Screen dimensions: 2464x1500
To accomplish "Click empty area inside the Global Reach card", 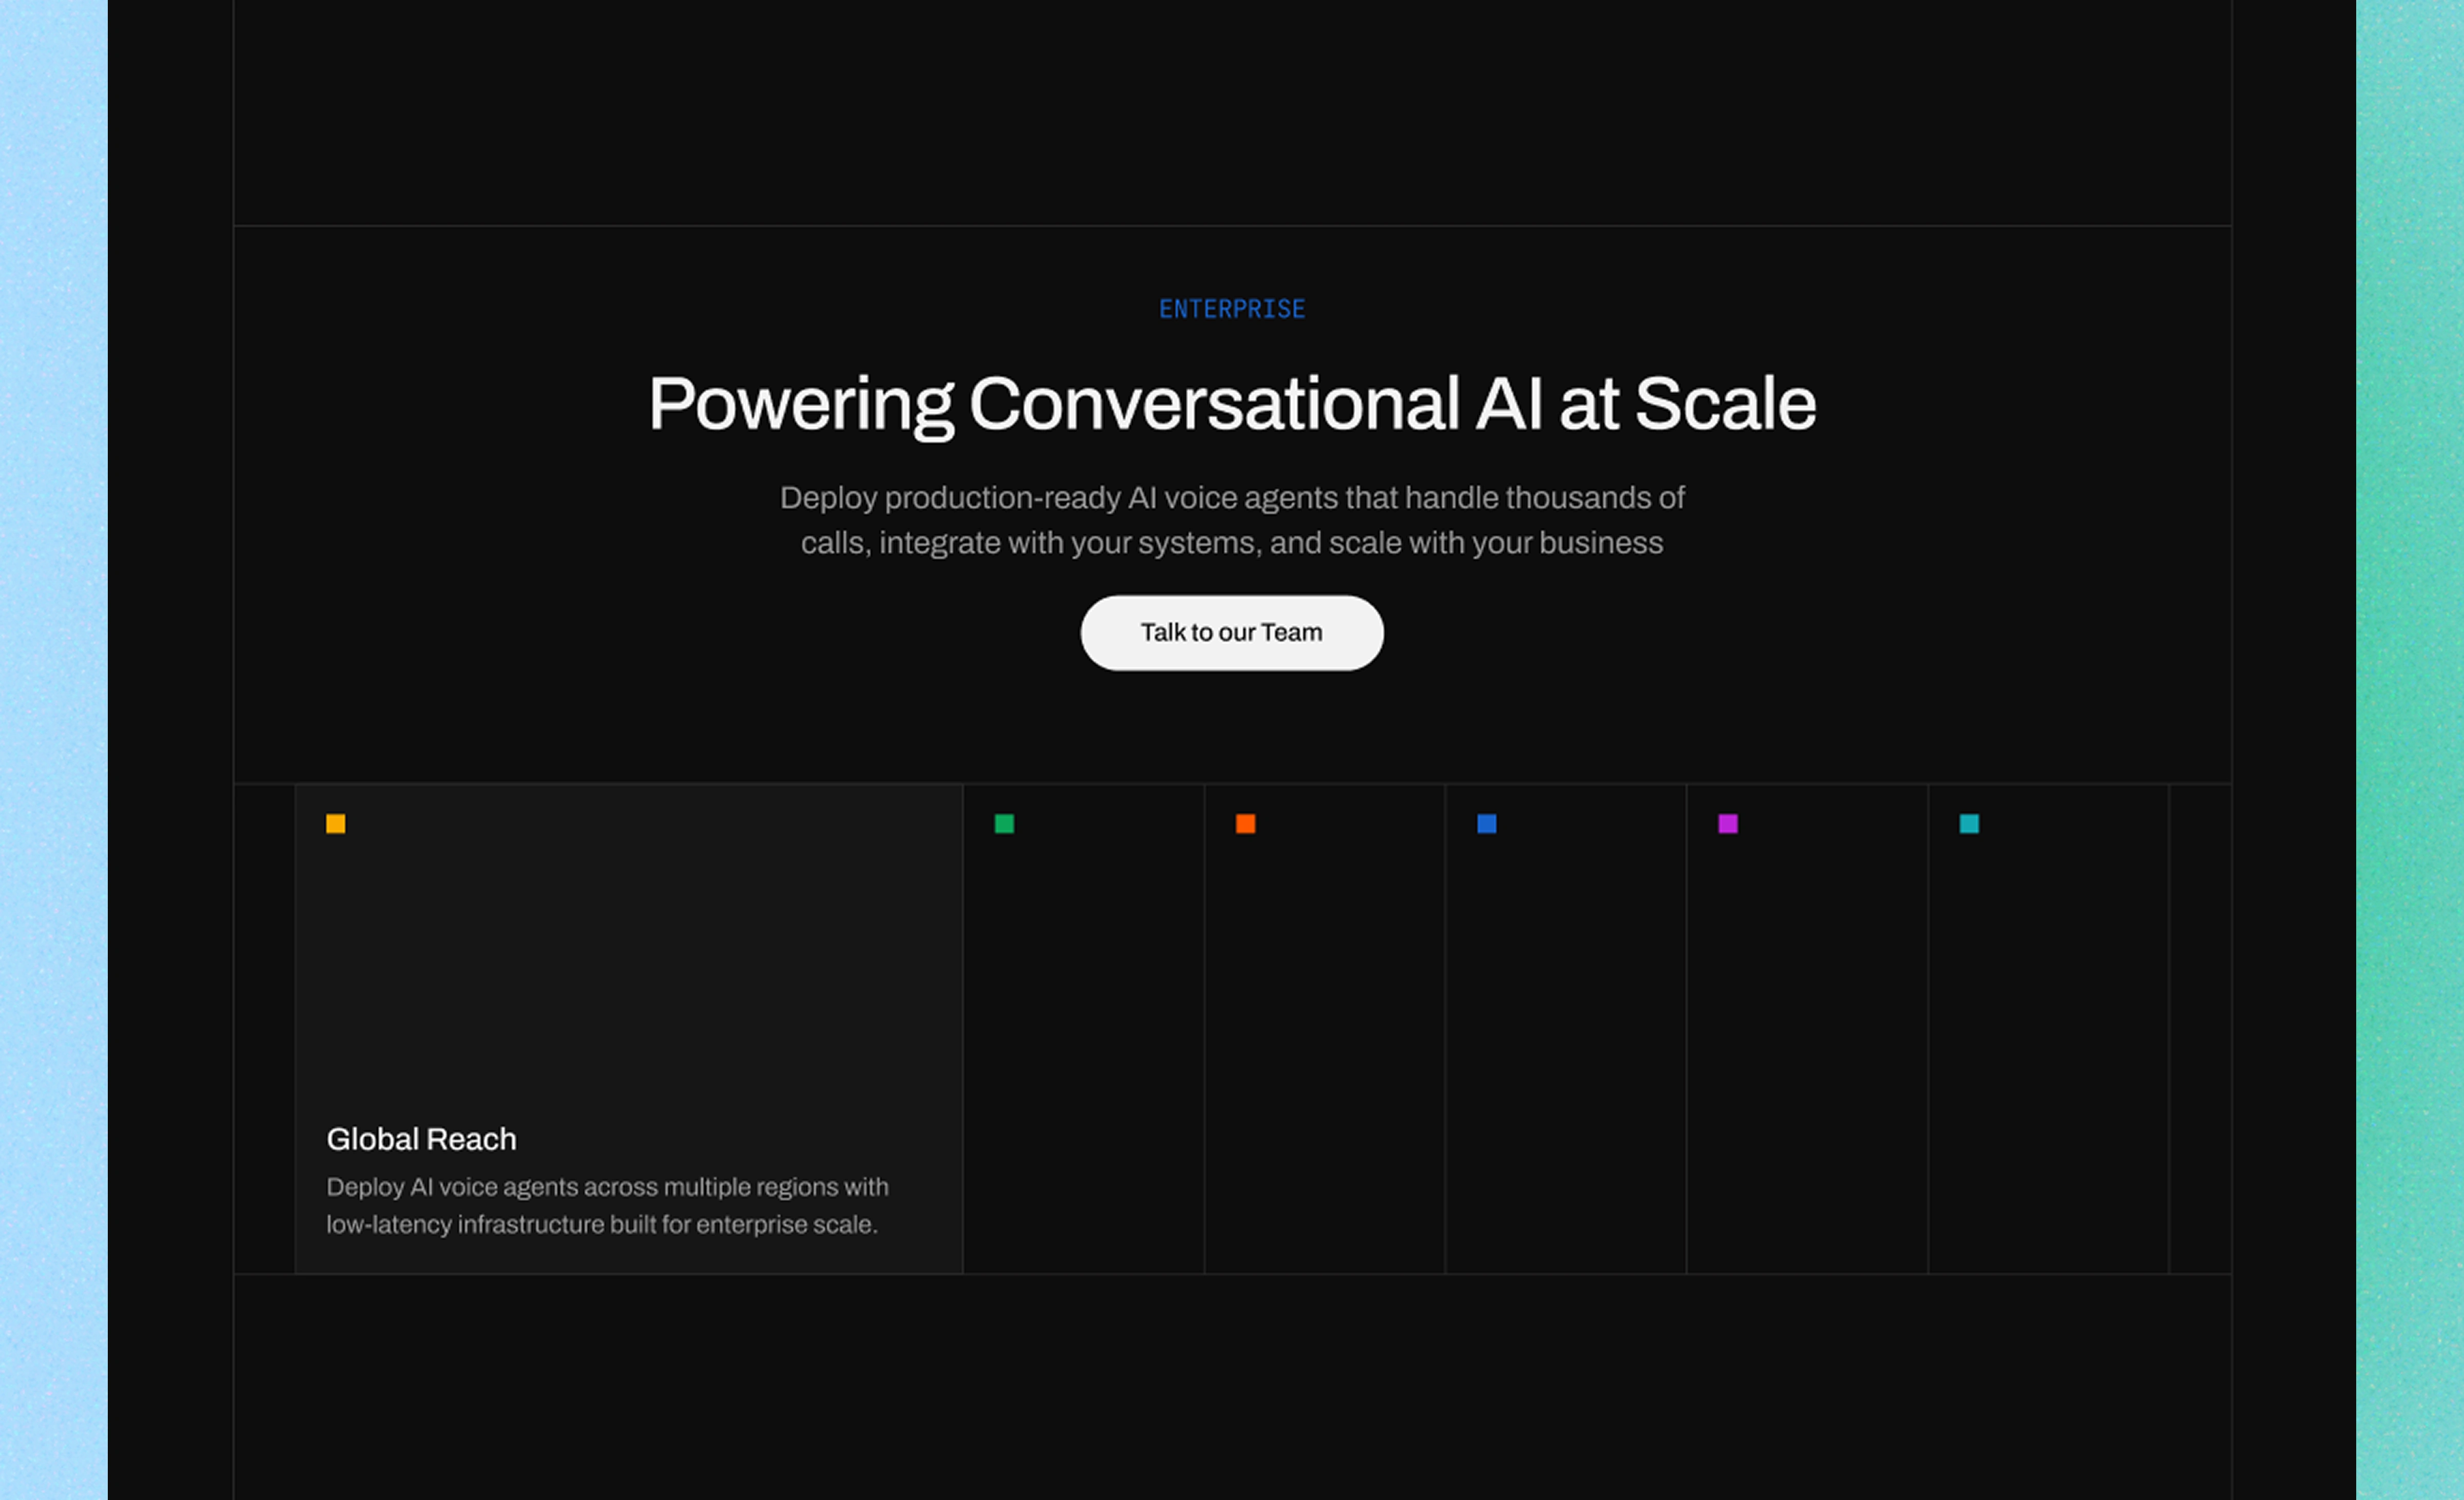I will coord(628,960).
